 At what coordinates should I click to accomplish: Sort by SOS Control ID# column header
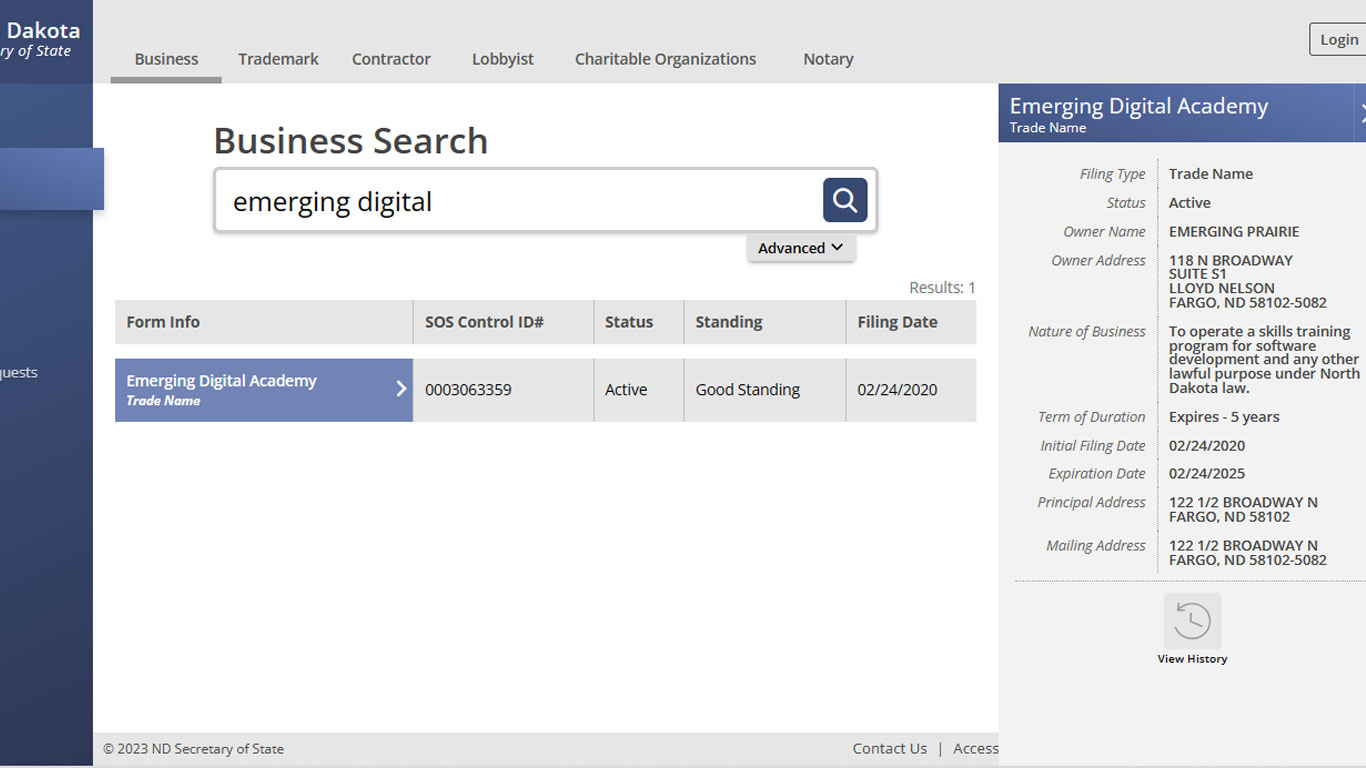pos(503,322)
